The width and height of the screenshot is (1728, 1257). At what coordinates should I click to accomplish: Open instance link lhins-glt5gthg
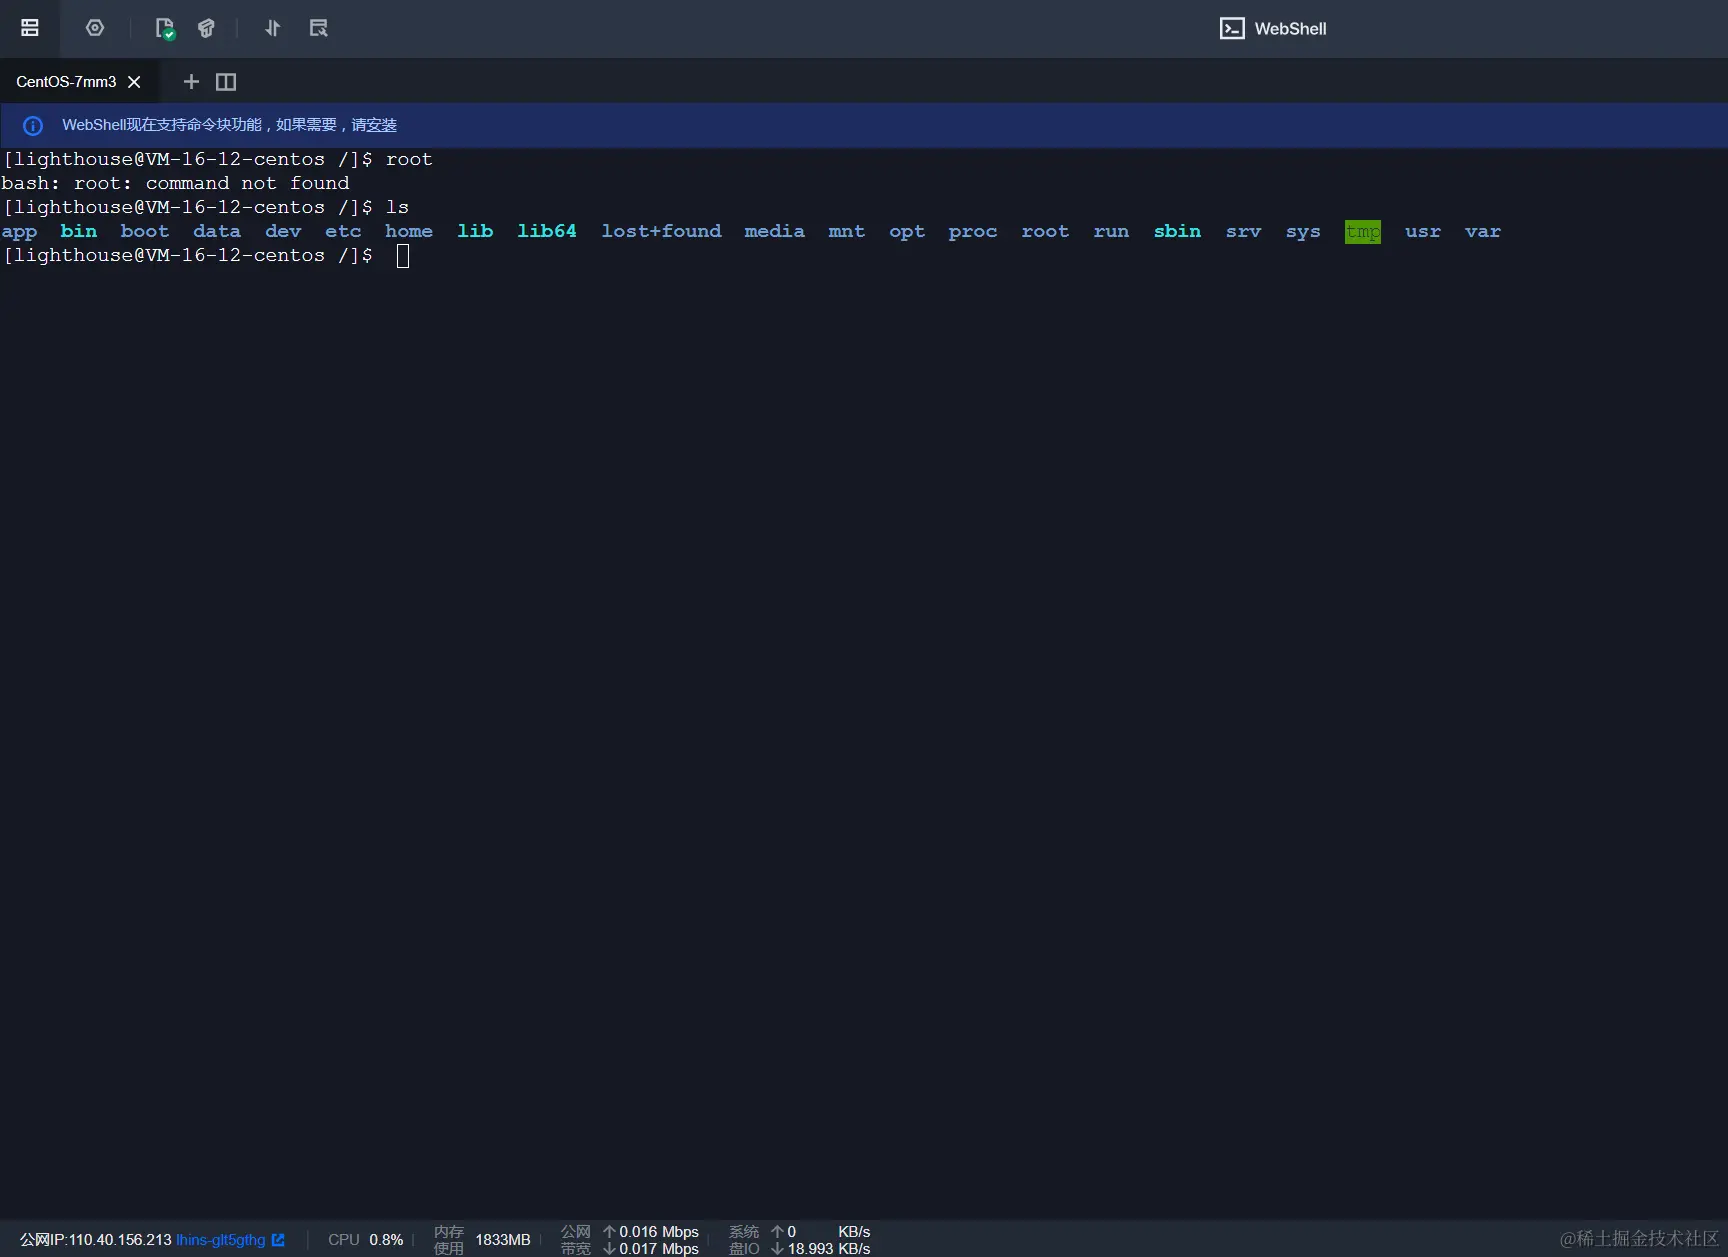point(221,1240)
